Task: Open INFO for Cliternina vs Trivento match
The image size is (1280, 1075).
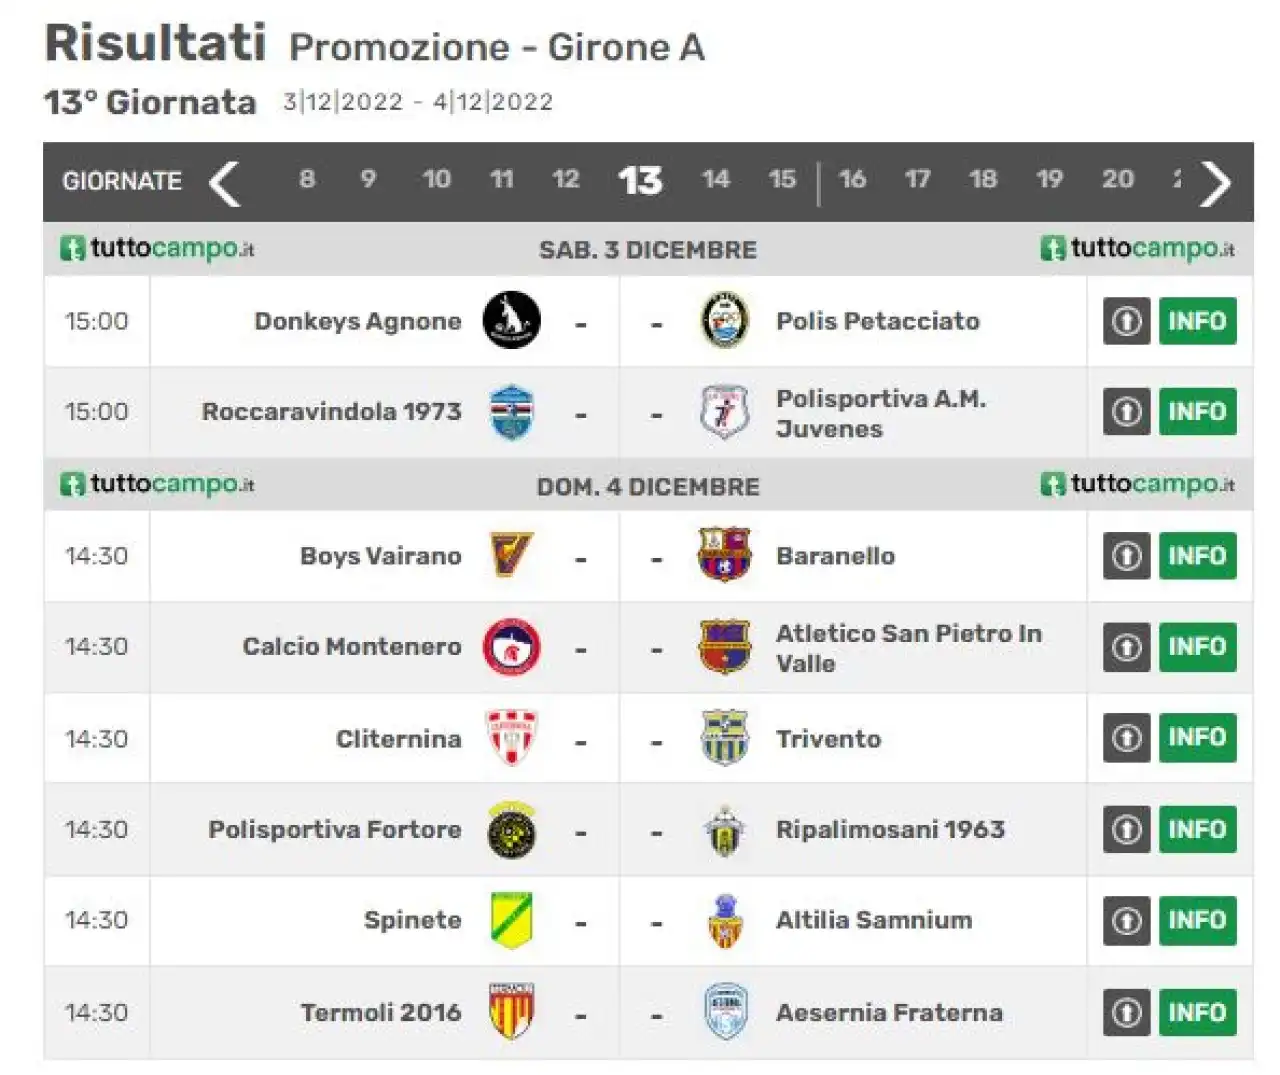Action: [1197, 737]
